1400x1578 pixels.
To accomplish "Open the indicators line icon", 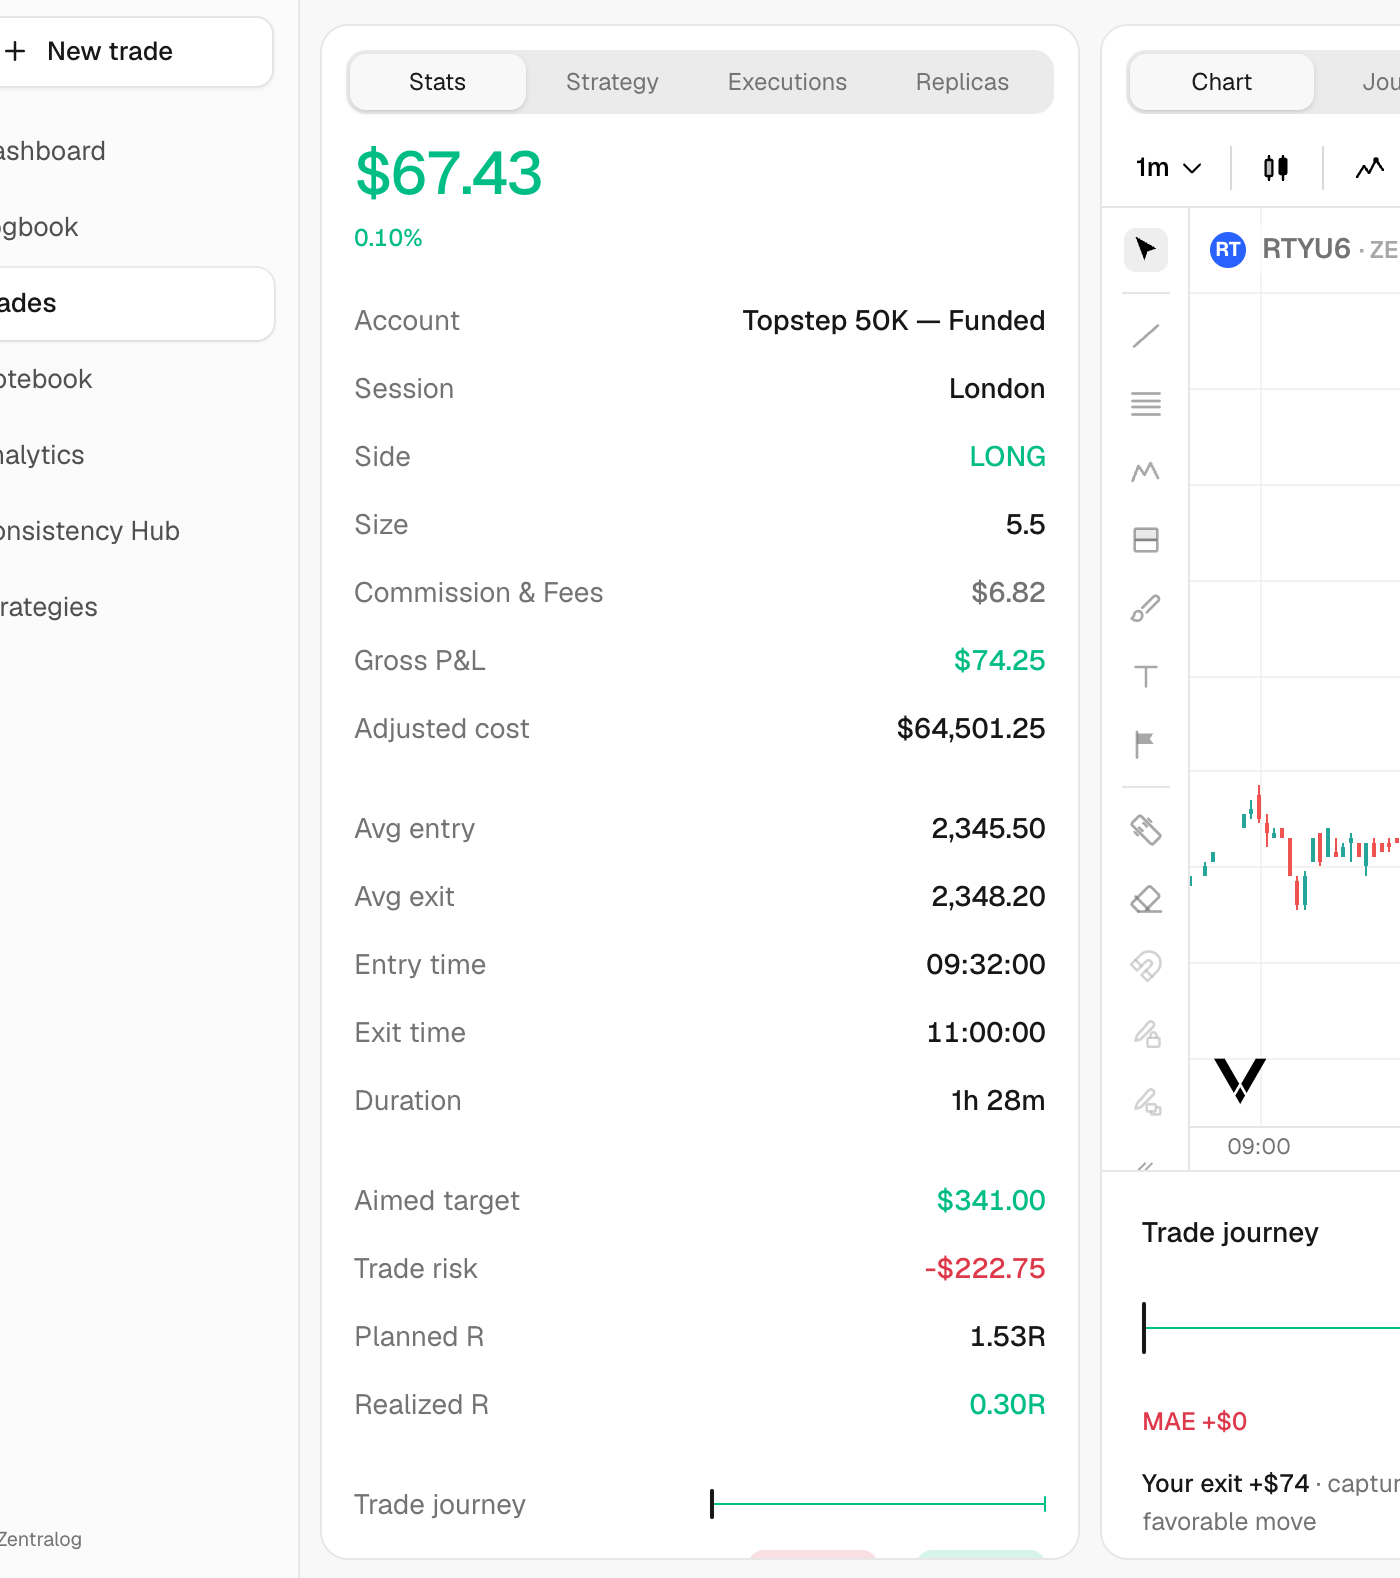I will tap(1370, 168).
